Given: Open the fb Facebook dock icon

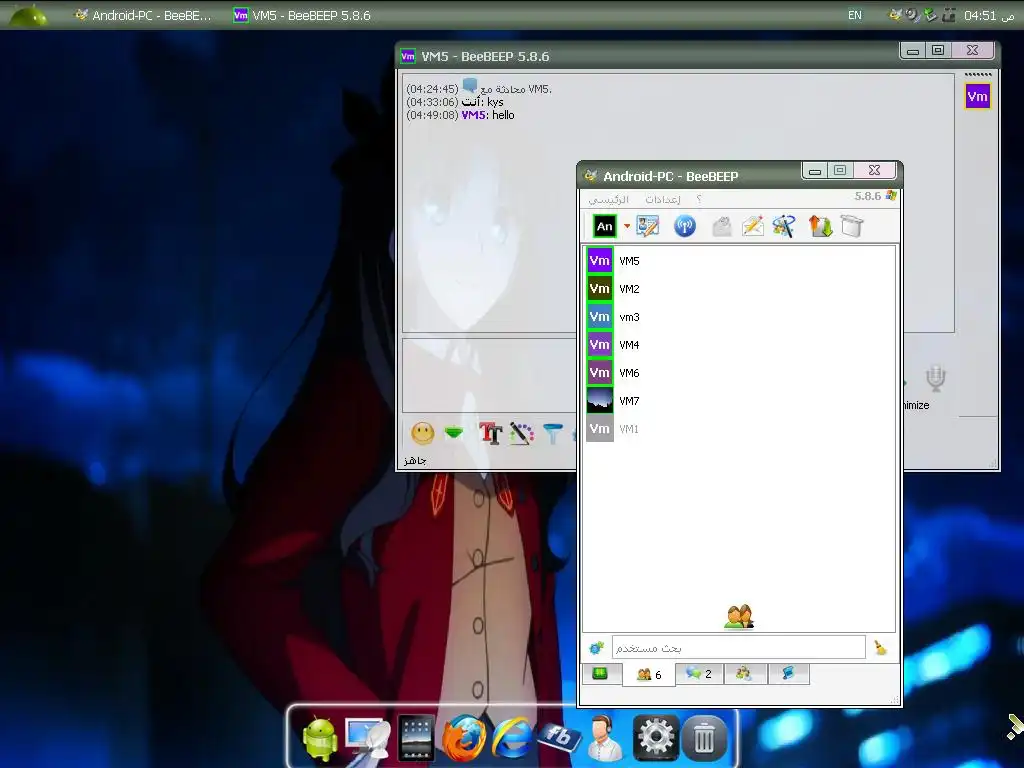Looking at the screenshot, I should point(559,737).
